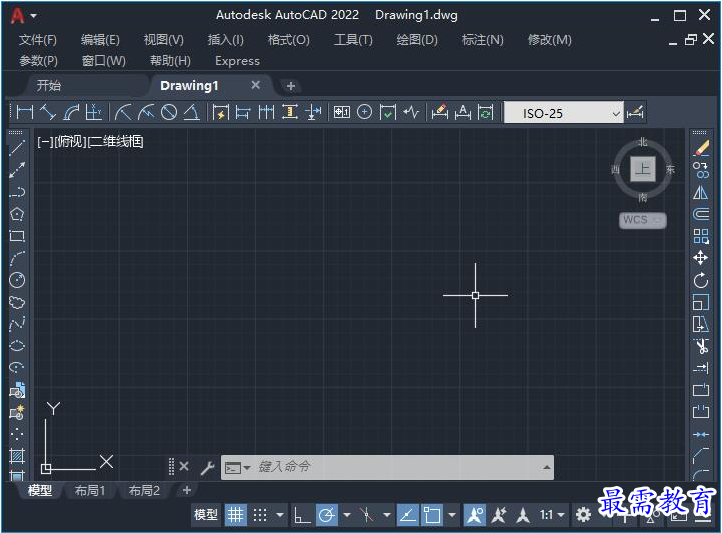The width and height of the screenshot is (722, 533).
Task: Select the Line draw tool
Action: [x=17, y=148]
